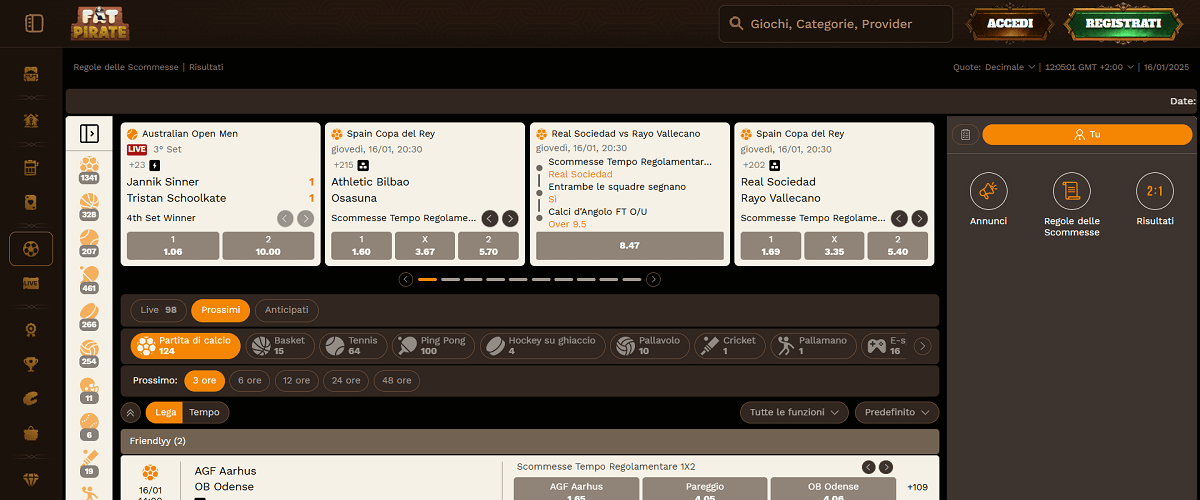The image size is (1200, 500).
Task: Select the Basket 15 tab
Action: point(280,346)
